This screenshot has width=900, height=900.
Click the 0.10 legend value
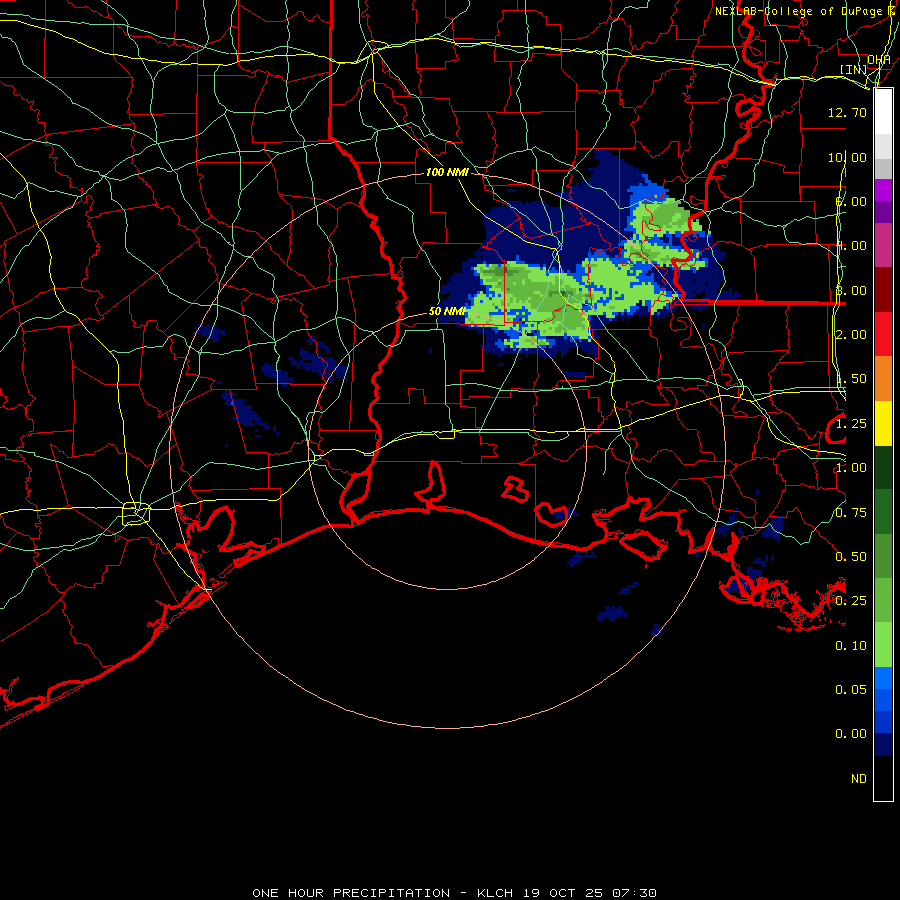851,646
